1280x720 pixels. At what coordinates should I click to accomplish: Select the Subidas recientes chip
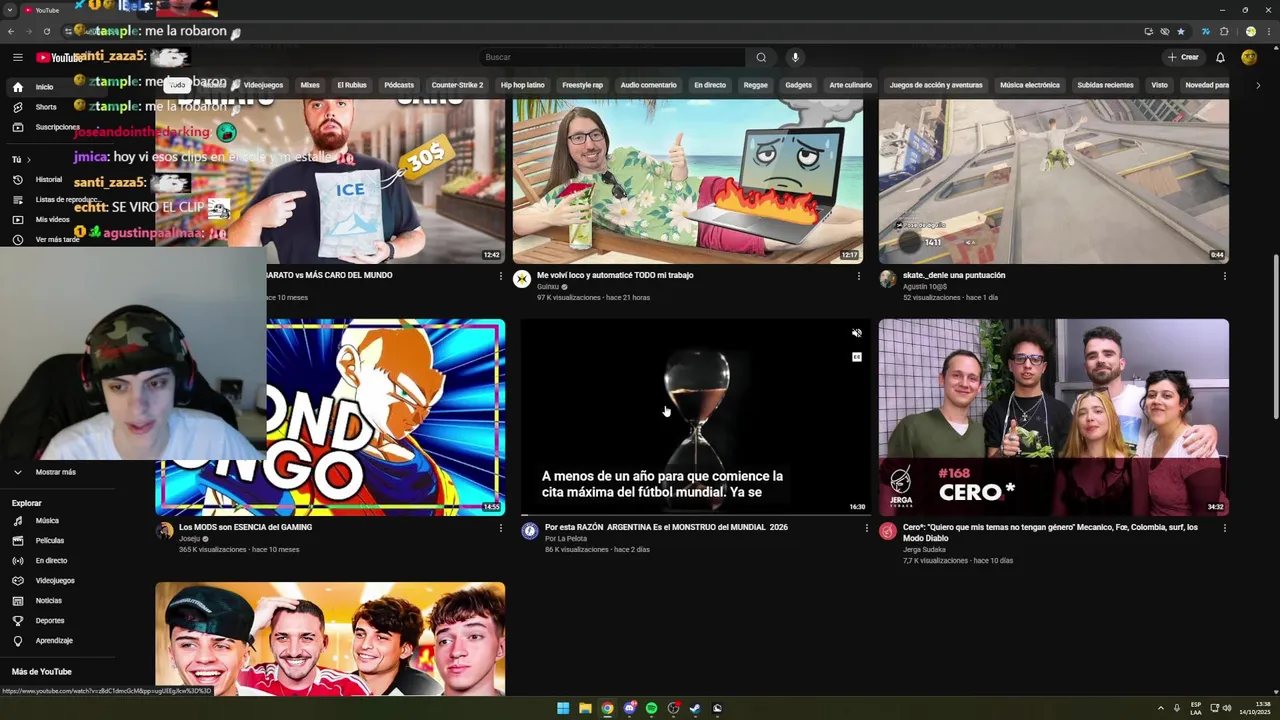click(x=1105, y=85)
